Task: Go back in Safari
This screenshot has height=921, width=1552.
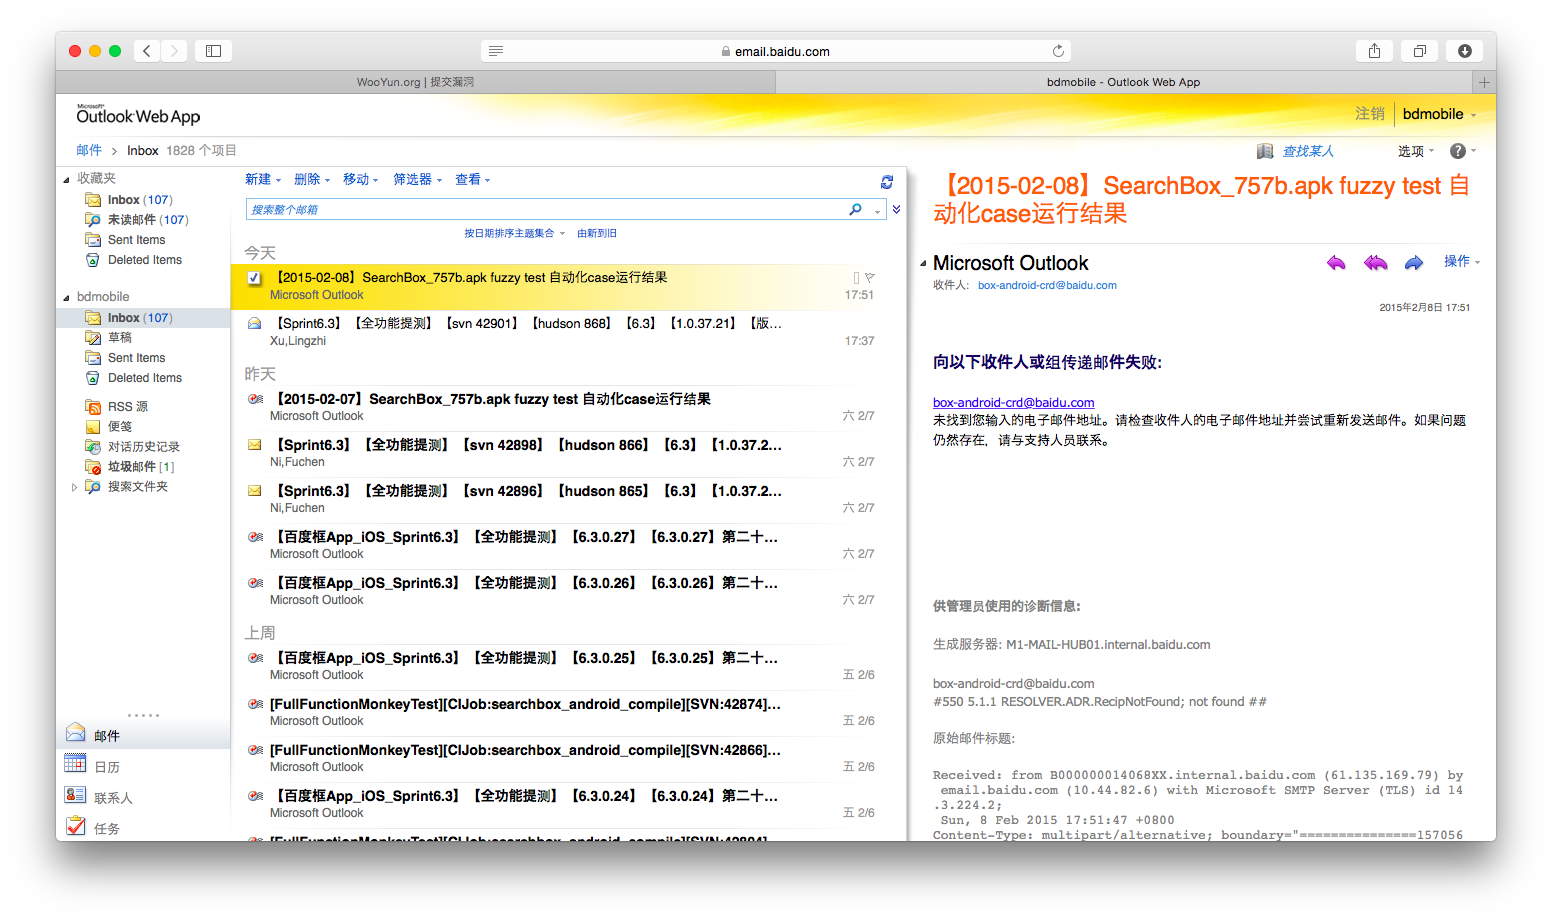Action: coord(147,51)
